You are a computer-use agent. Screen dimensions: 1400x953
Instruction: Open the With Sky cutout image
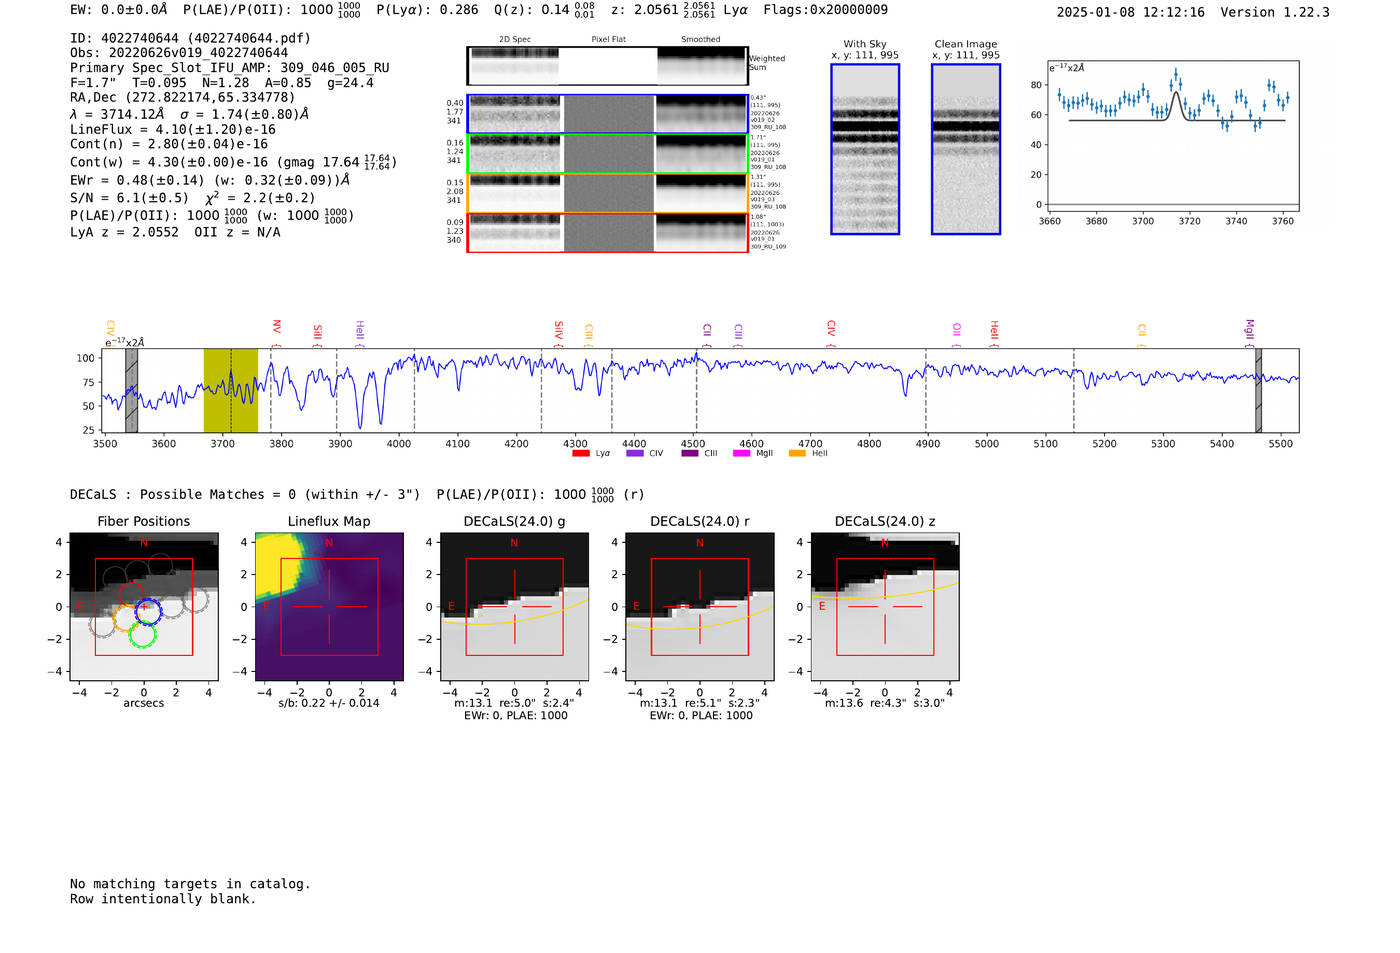(x=865, y=149)
